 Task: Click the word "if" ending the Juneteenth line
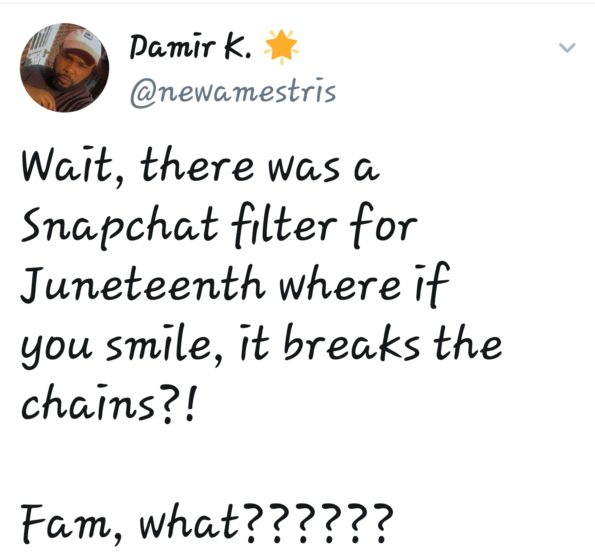pyautogui.click(x=433, y=283)
